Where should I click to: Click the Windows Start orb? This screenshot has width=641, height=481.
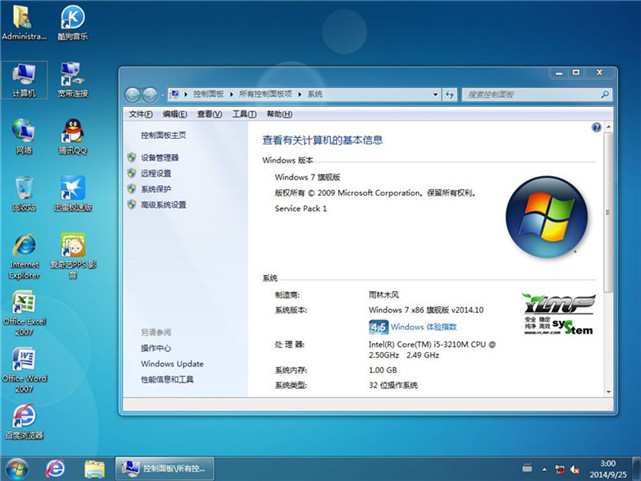point(17,468)
